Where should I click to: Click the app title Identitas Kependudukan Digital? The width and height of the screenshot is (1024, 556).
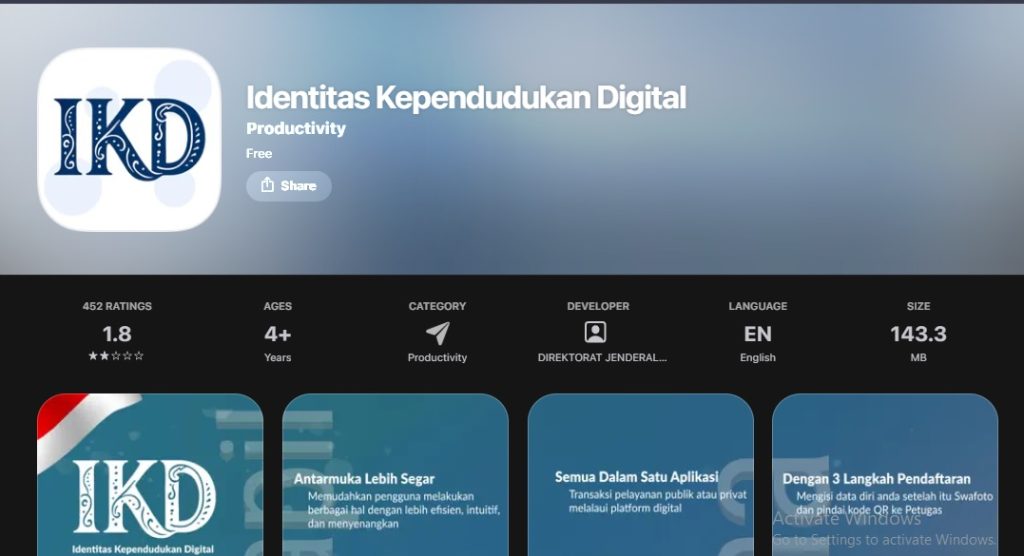click(466, 98)
